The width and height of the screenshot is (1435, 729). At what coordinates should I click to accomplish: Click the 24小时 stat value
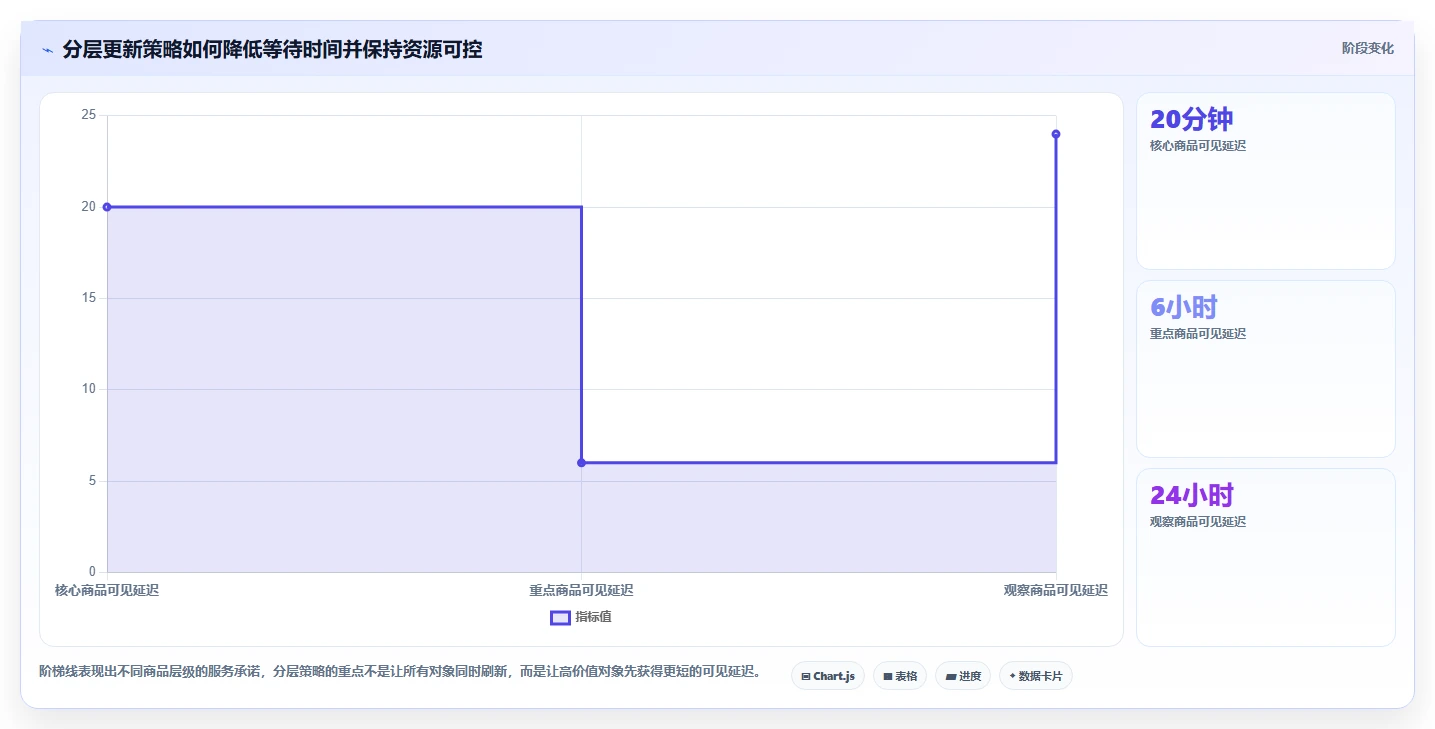click(x=1191, y=495)
